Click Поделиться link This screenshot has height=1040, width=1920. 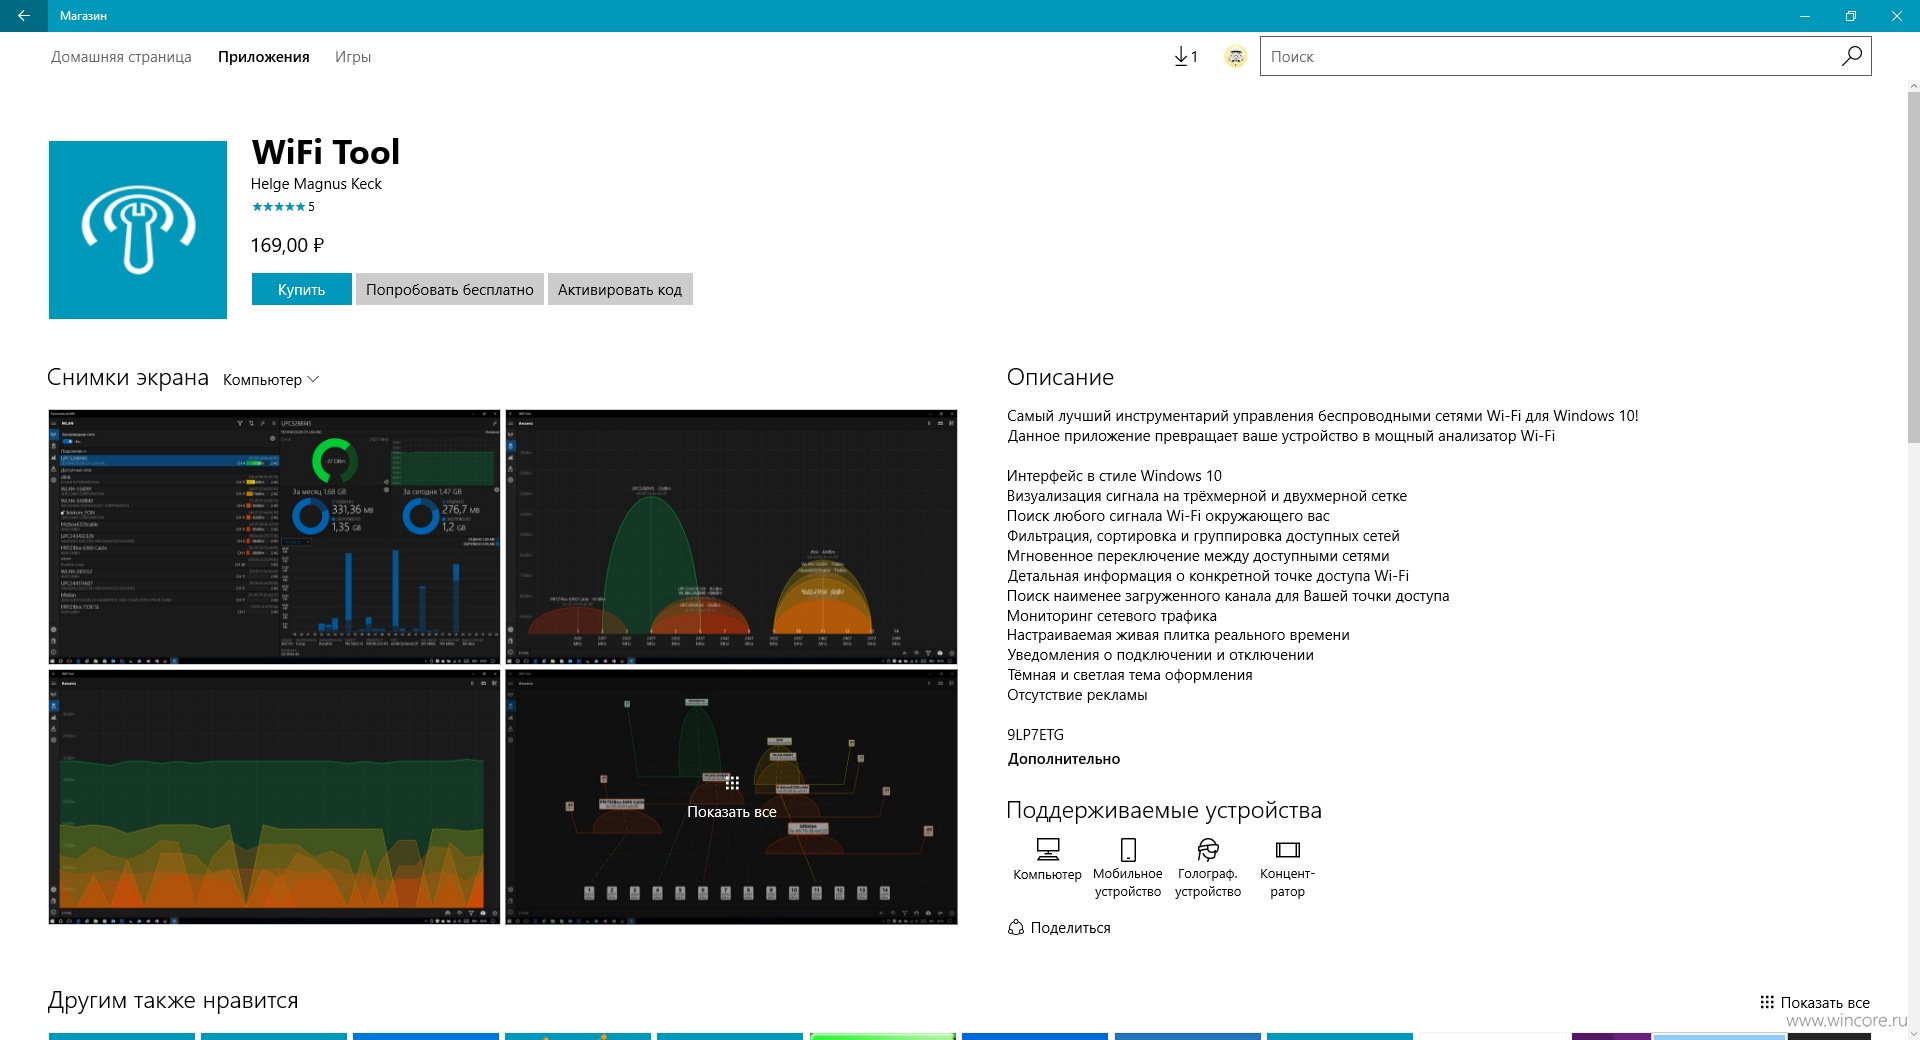click(x=1070, y=928)
